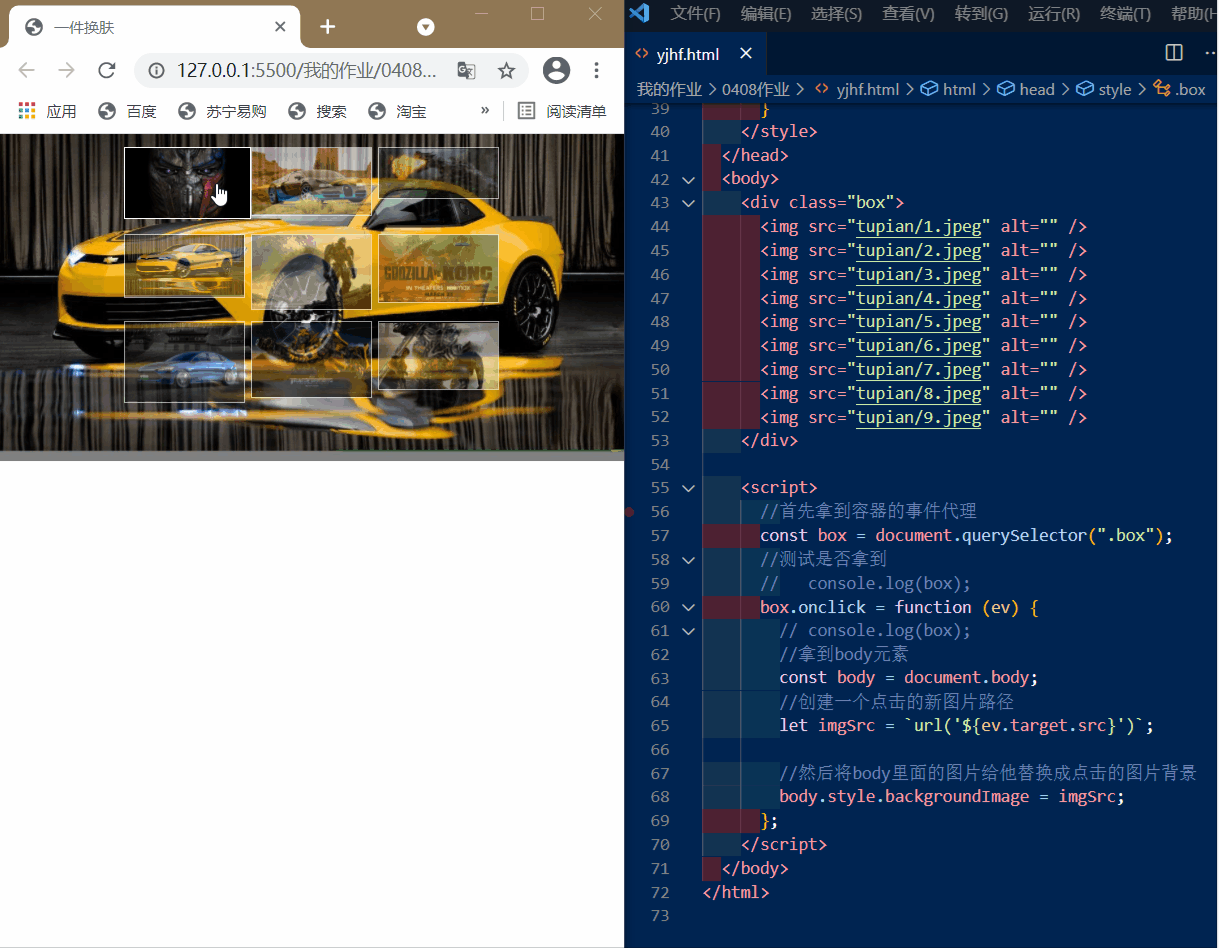Open the 查看(V) menu

pyautogui.click(x=908, y=13)
